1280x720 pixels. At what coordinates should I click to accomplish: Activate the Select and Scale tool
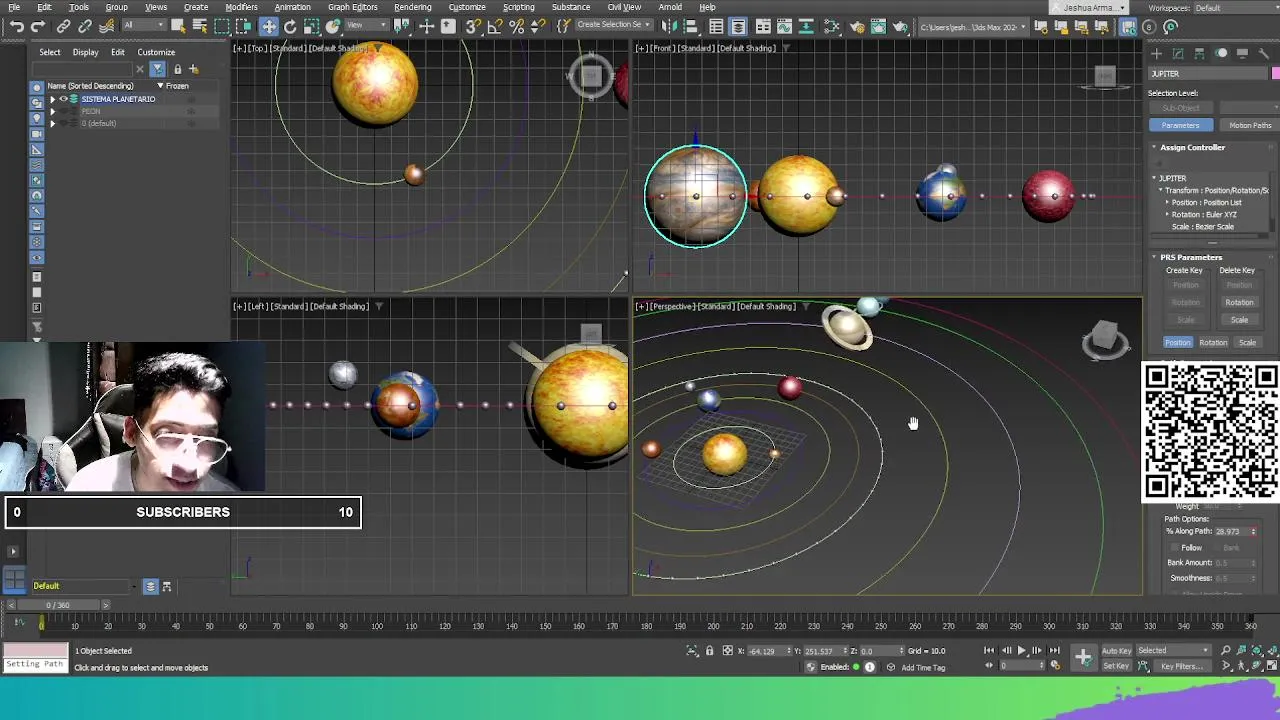[x=311, y=26]
